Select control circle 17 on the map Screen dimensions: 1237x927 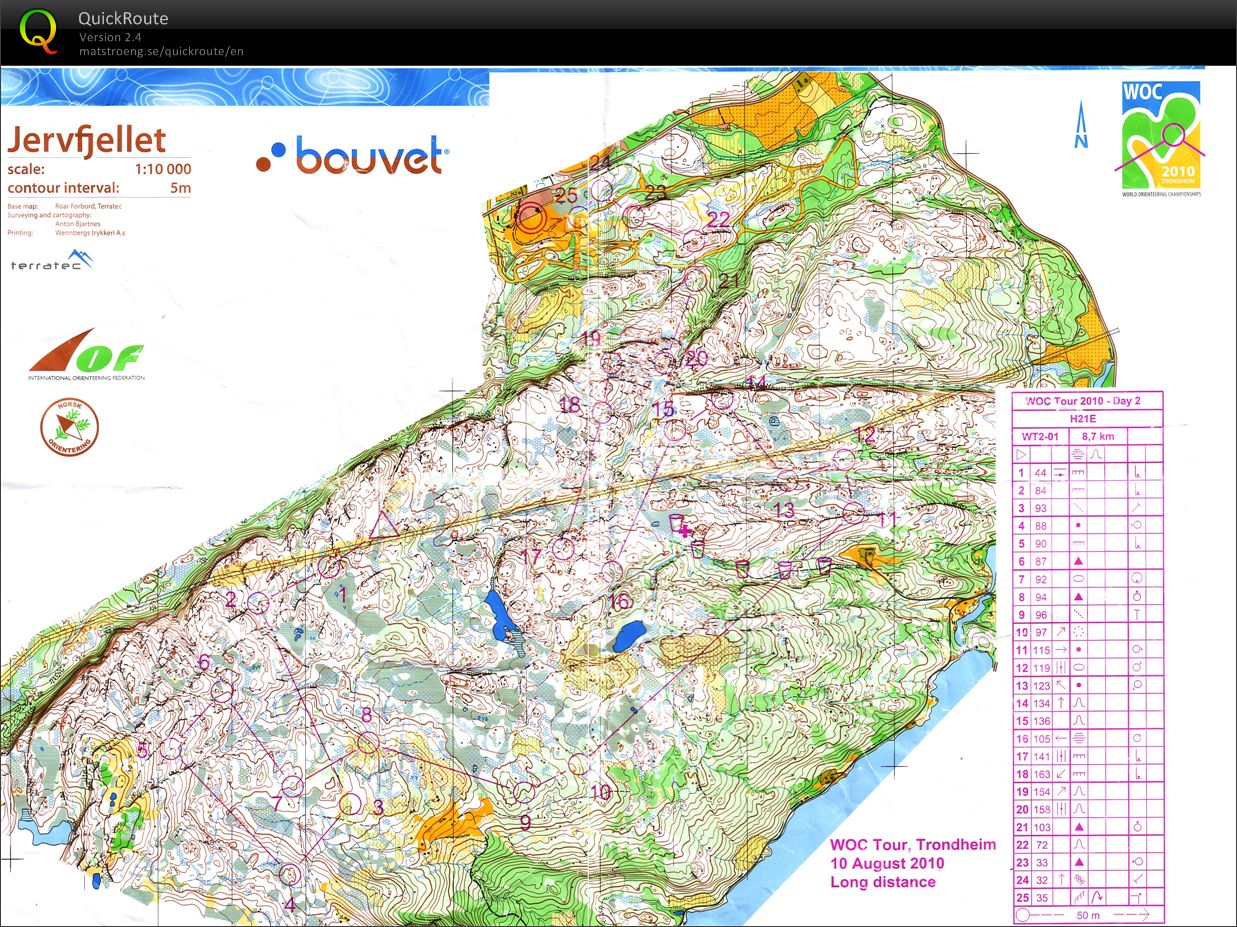tap(564, 547)
